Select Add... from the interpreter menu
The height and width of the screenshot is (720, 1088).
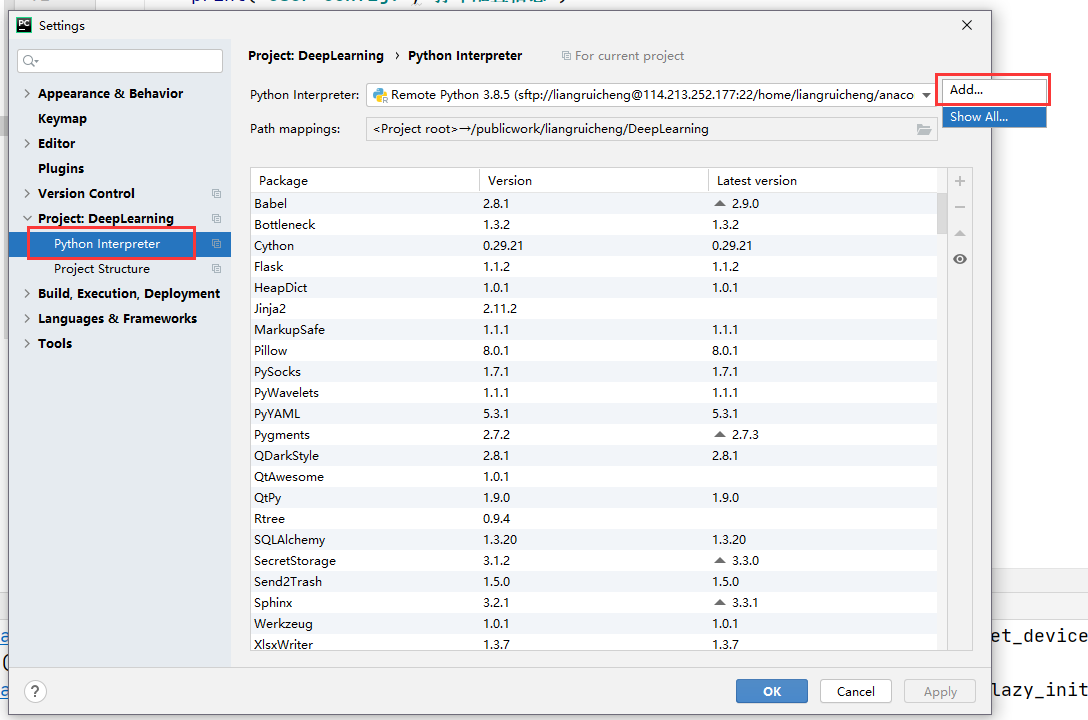pos(994,90)
